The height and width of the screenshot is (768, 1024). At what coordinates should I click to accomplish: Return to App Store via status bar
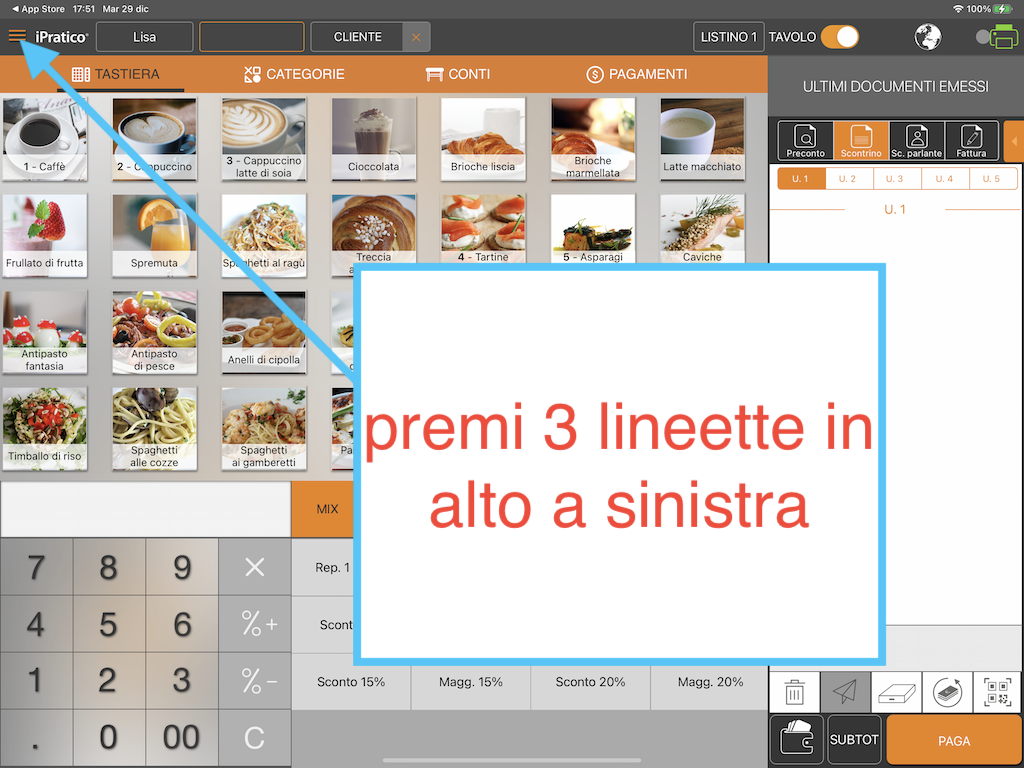pos(39,9)
